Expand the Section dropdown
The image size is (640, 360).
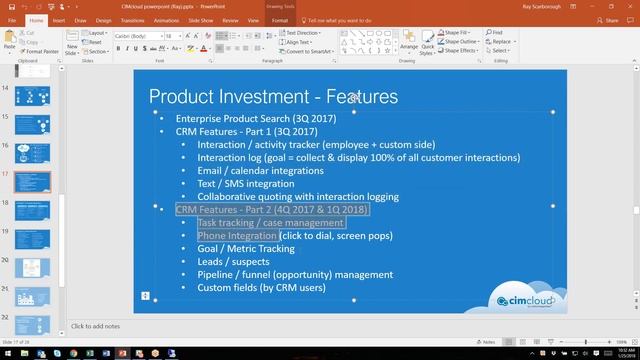[x=96, y=51]
